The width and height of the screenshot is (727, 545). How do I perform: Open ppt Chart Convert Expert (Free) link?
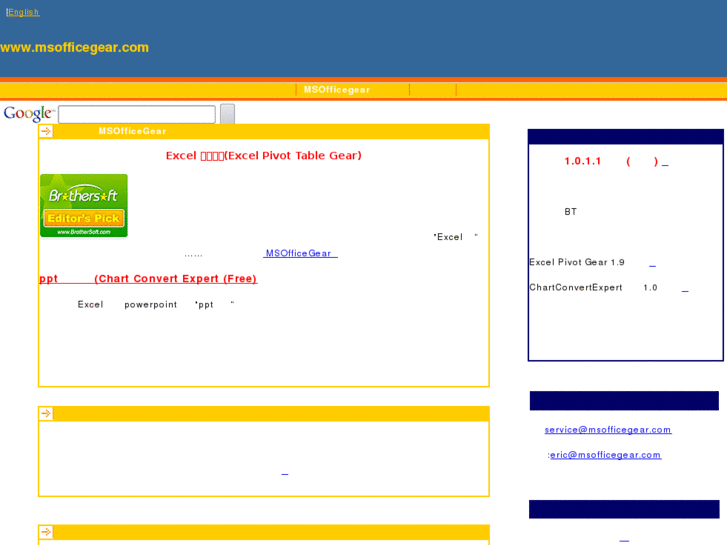(148, 278)
